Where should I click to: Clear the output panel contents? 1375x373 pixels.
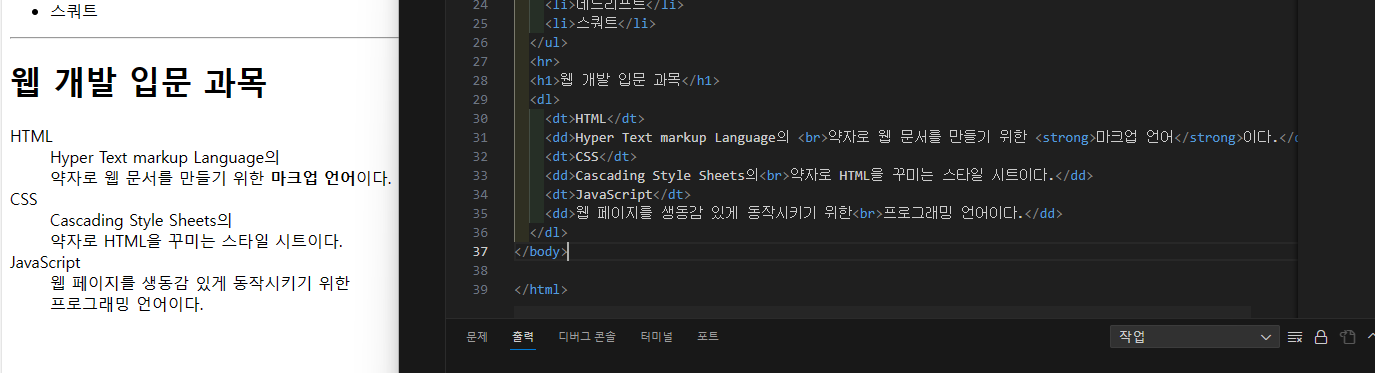[1295, 337]
